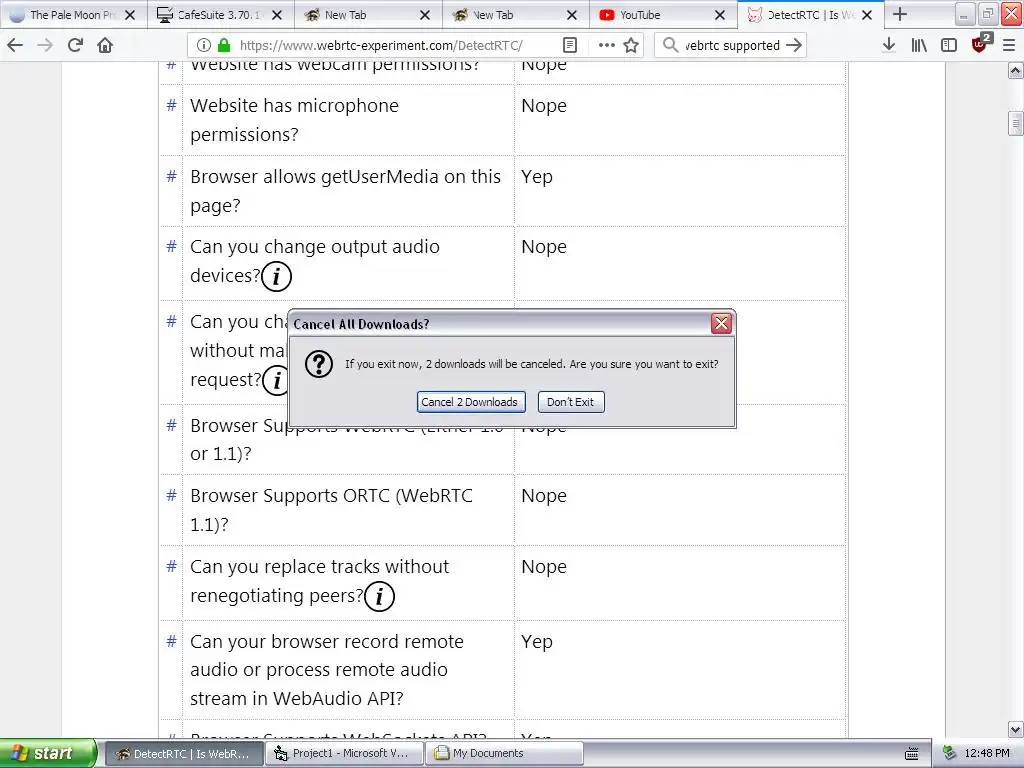Close the YouTube tab
Viewport: 1024px width, 768px height.
click(x=720, y=14)
